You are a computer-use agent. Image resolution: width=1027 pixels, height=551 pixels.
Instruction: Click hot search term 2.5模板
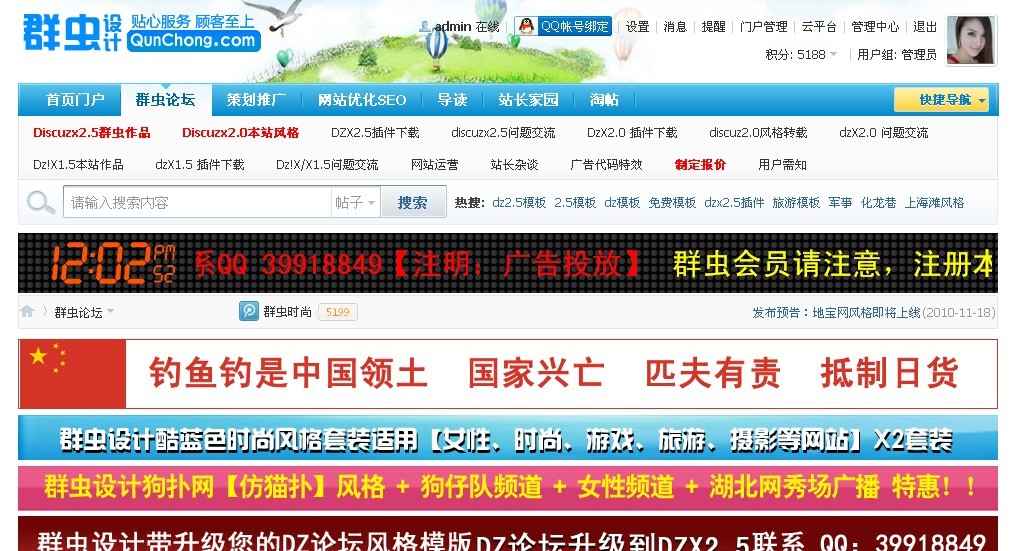[575, 202]
